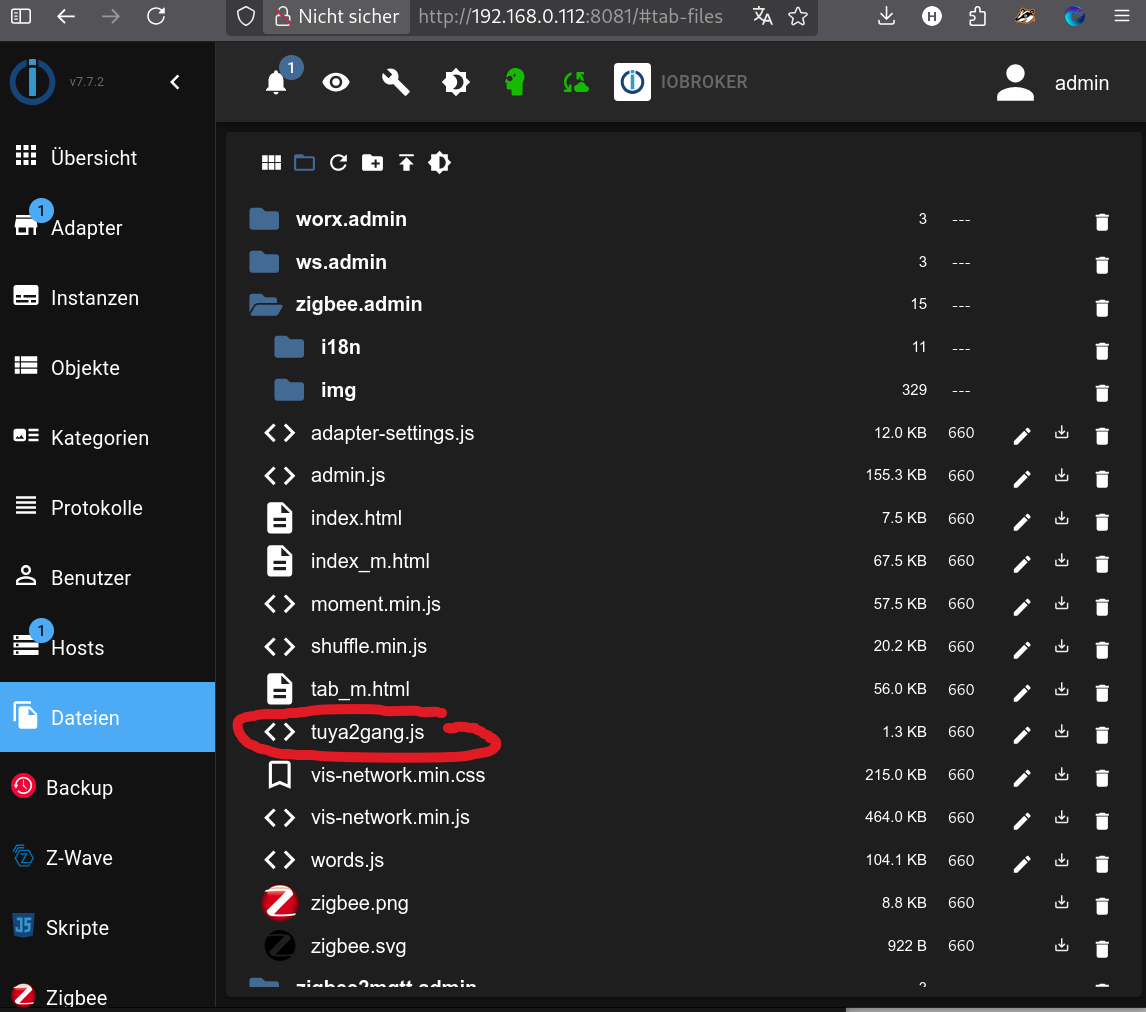Open Instanzen in the sidebar

click(x=94, y=298)
